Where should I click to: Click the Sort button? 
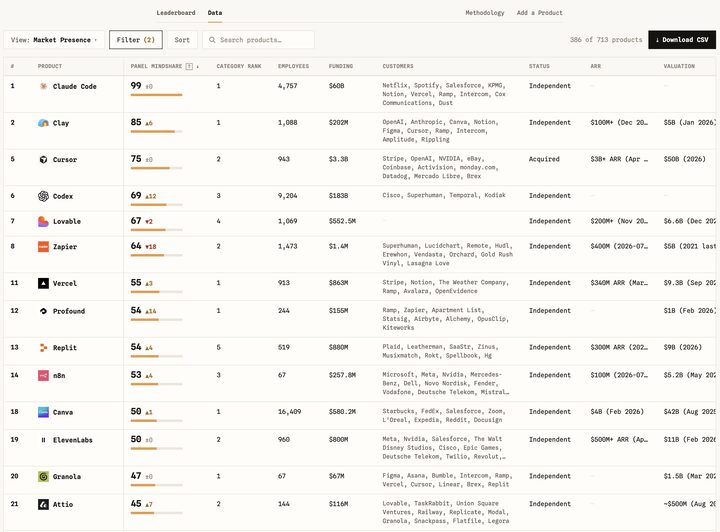(x=182, y=40)
